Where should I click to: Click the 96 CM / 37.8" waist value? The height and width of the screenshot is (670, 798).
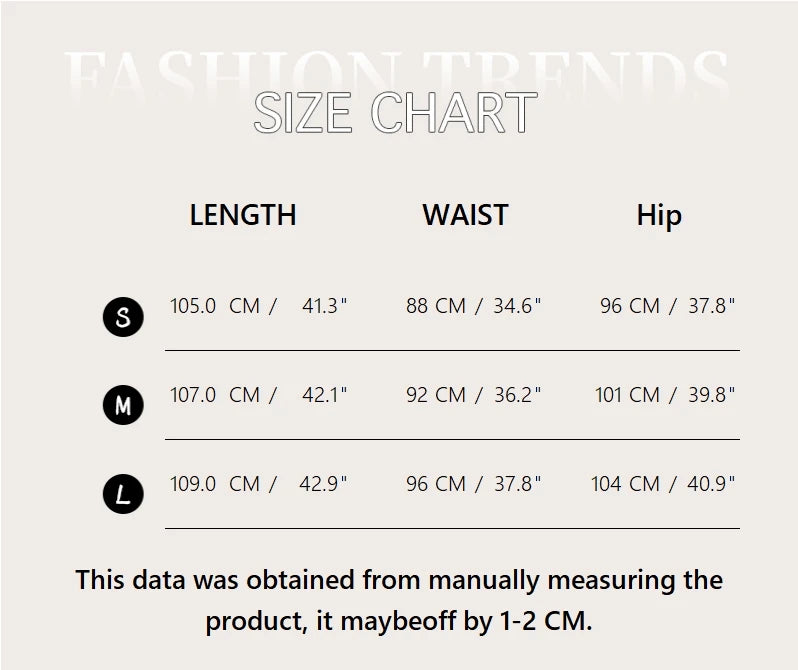click(x=473, y=484)
